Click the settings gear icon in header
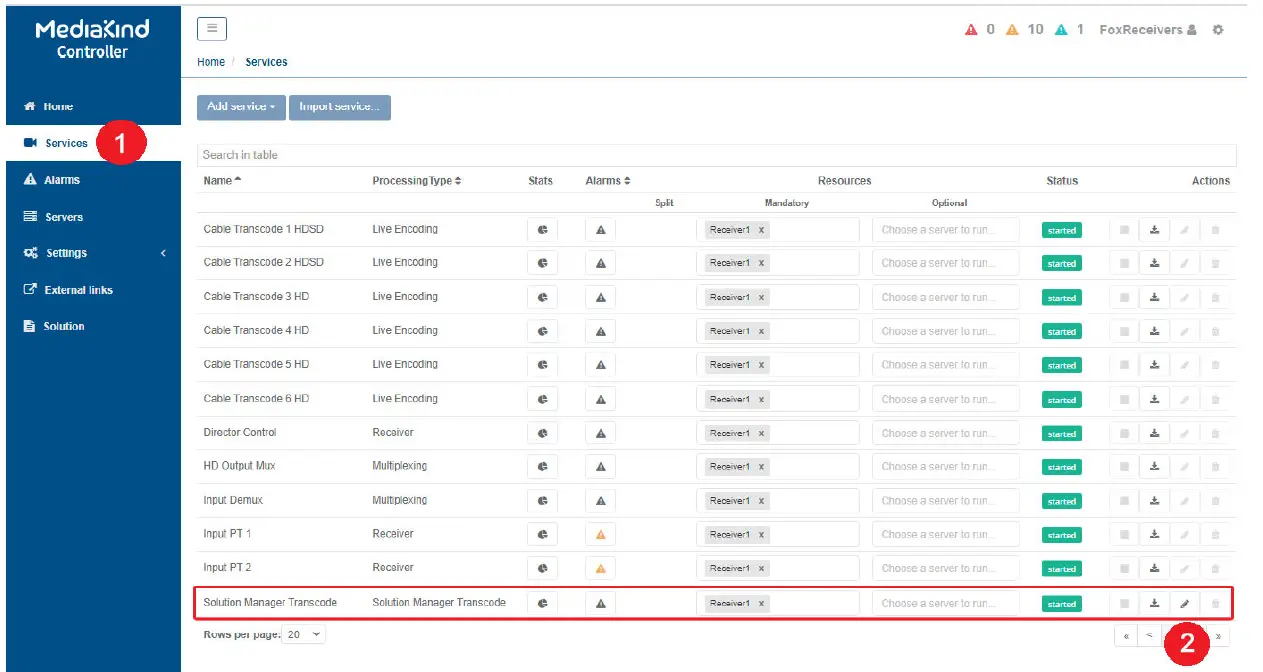Viewport: 1263px width, 672px height. pos(1217,30)
